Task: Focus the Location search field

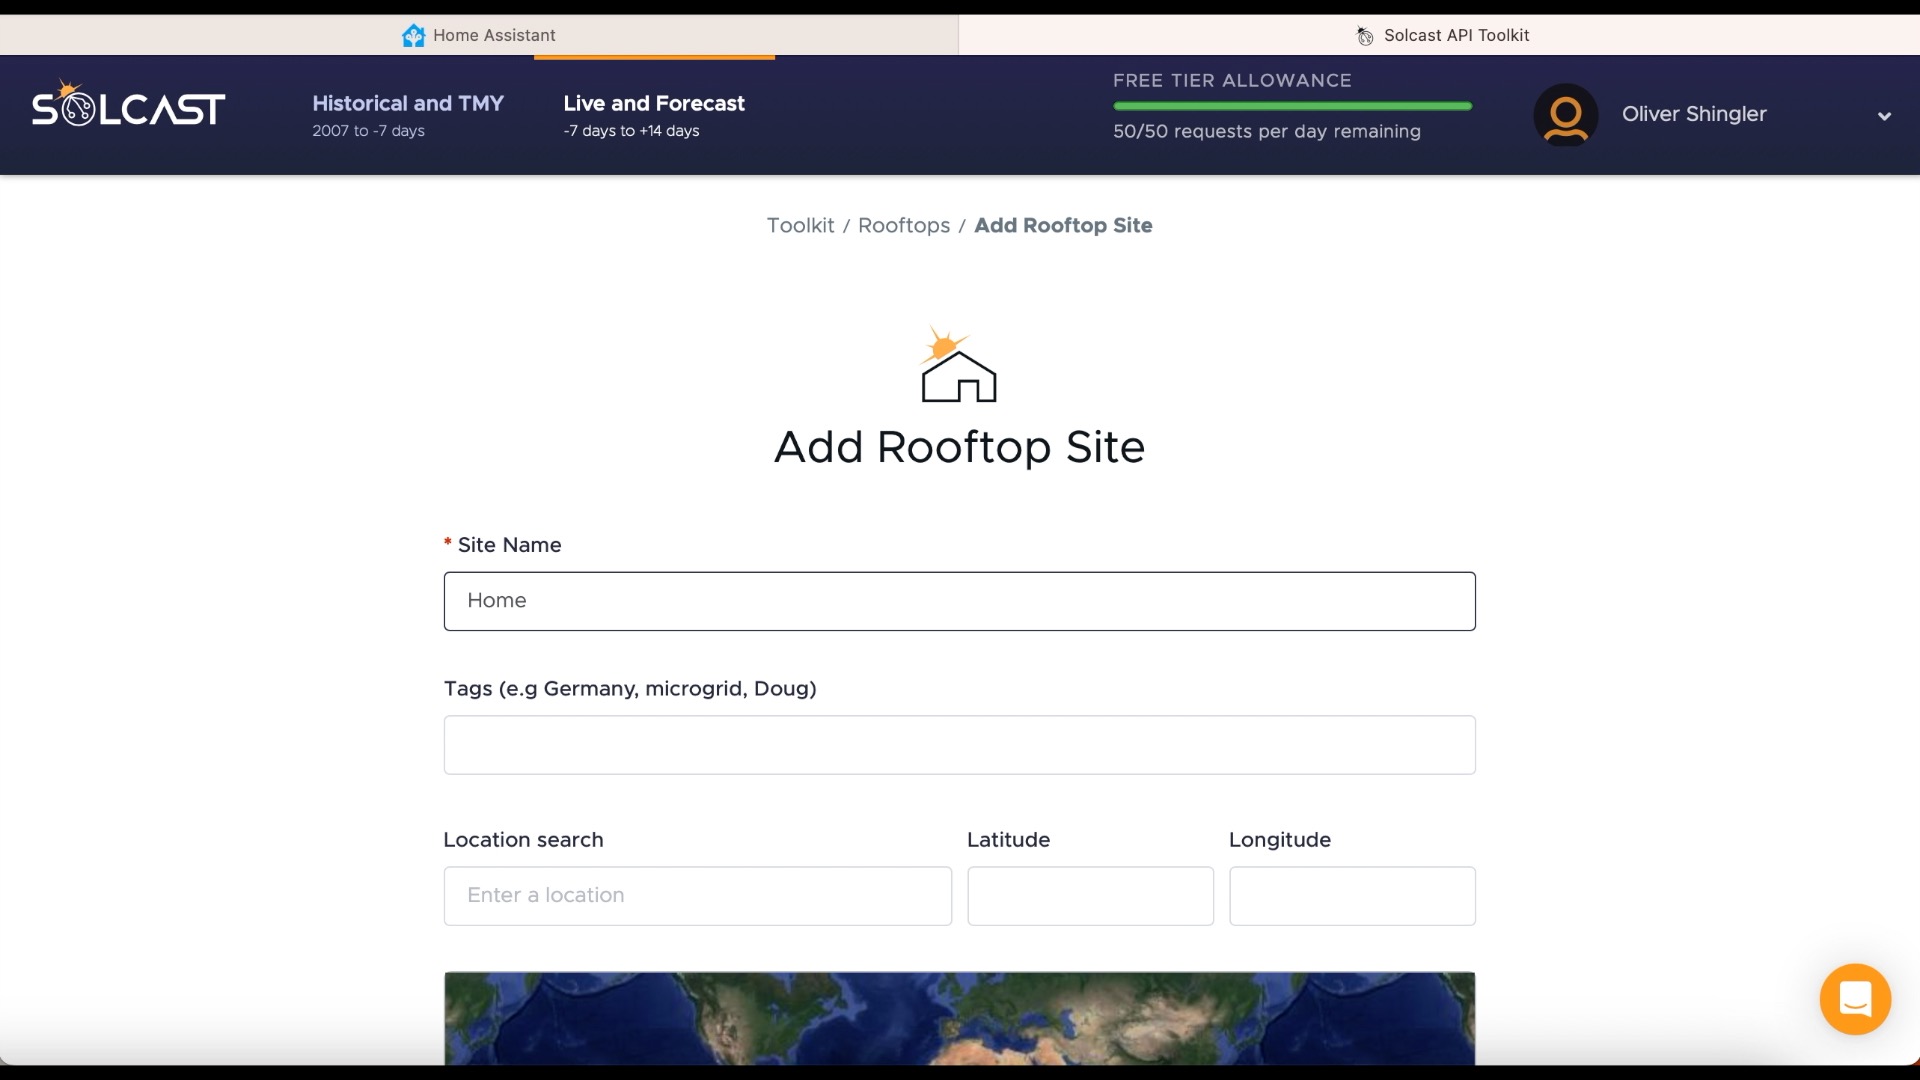Action: pos(697,896)
